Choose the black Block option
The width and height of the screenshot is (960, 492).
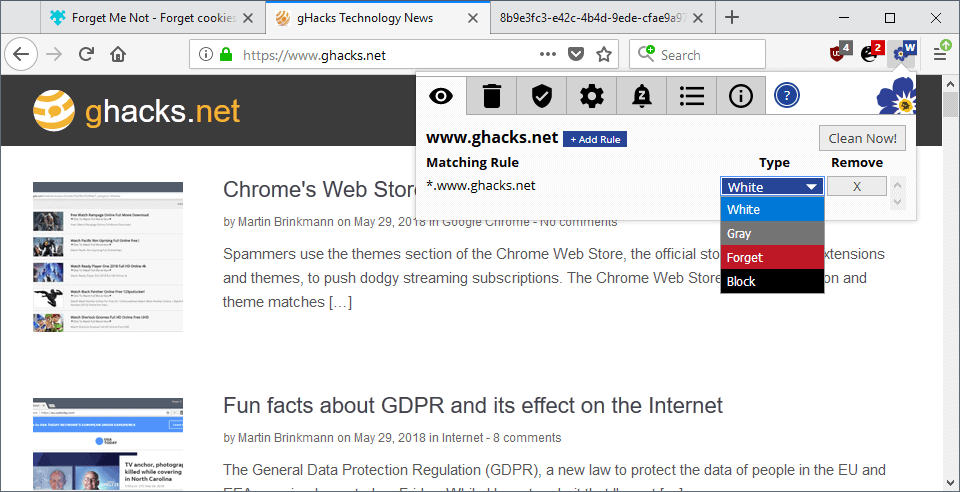pyautogui.click(x=773, y=281)
